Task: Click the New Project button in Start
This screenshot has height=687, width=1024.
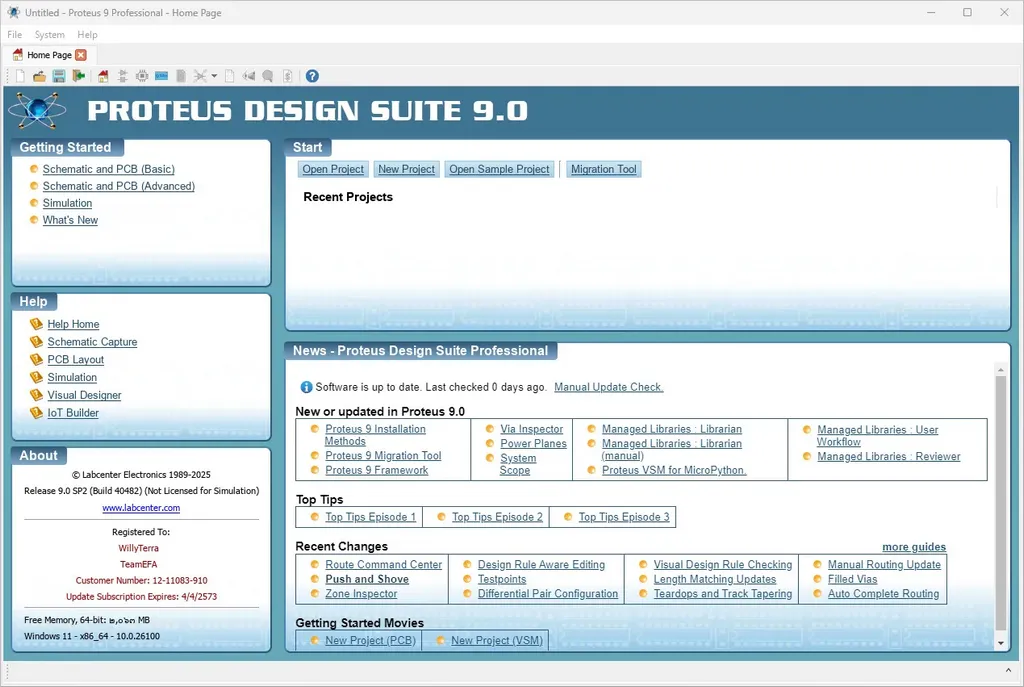Action: [x=406, y=169]
